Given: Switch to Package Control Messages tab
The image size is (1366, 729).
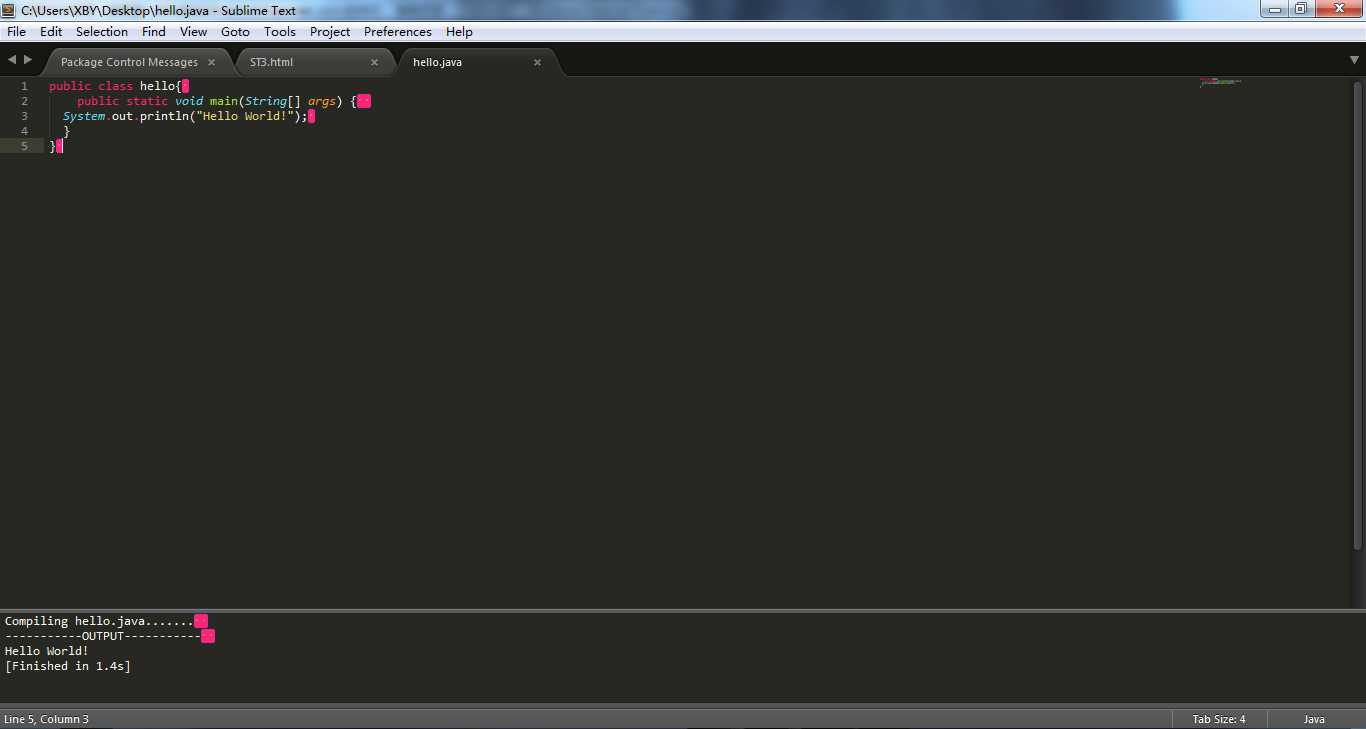Looking at the screenshot, I should pos(129,62).
